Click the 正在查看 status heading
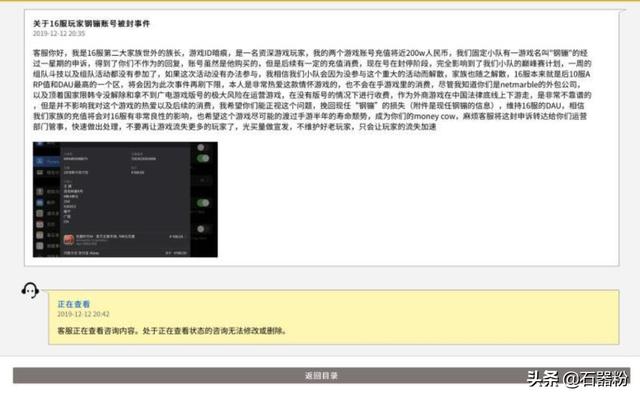Viewport: 640px width, 399px height. click(x=73, y=304)
